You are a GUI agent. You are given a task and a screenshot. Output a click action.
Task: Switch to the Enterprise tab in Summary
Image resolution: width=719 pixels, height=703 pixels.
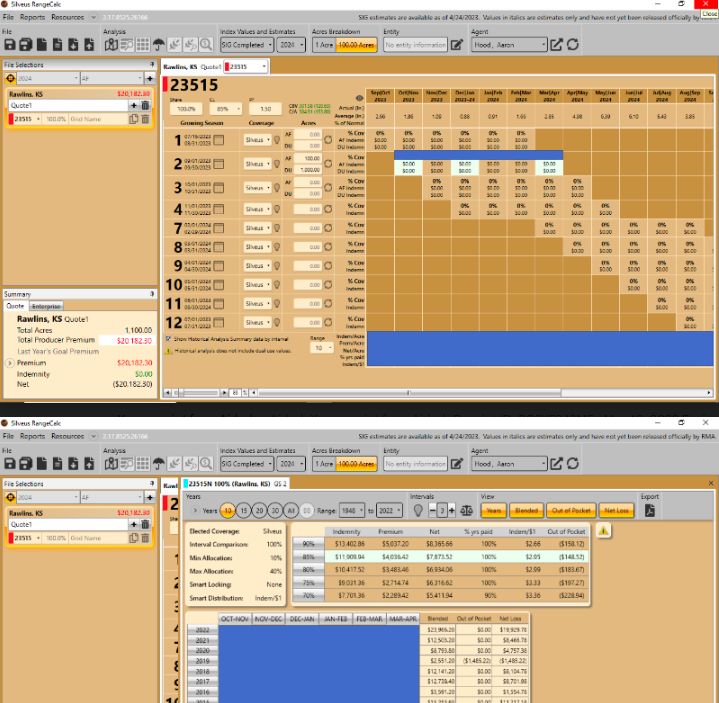point(45,306)
